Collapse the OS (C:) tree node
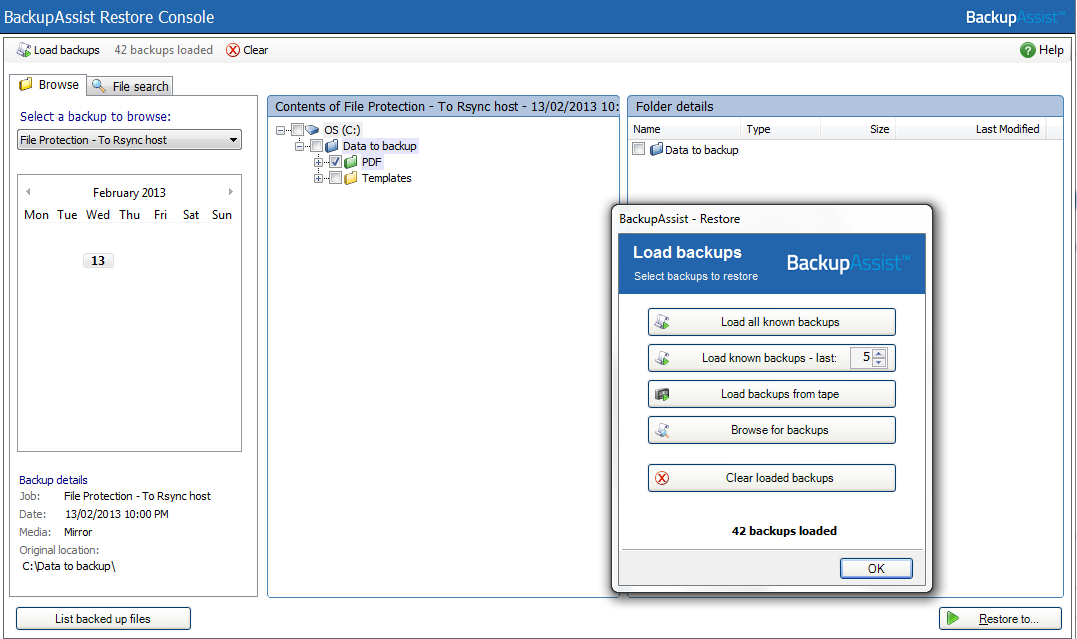1077x639 pixels. (x=280, y=130)
